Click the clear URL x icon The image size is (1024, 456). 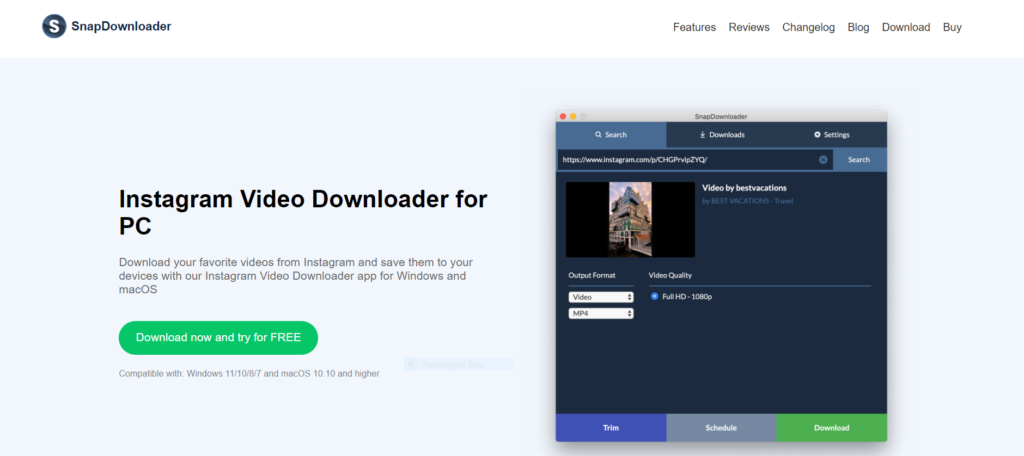click(x=823, y=159)
